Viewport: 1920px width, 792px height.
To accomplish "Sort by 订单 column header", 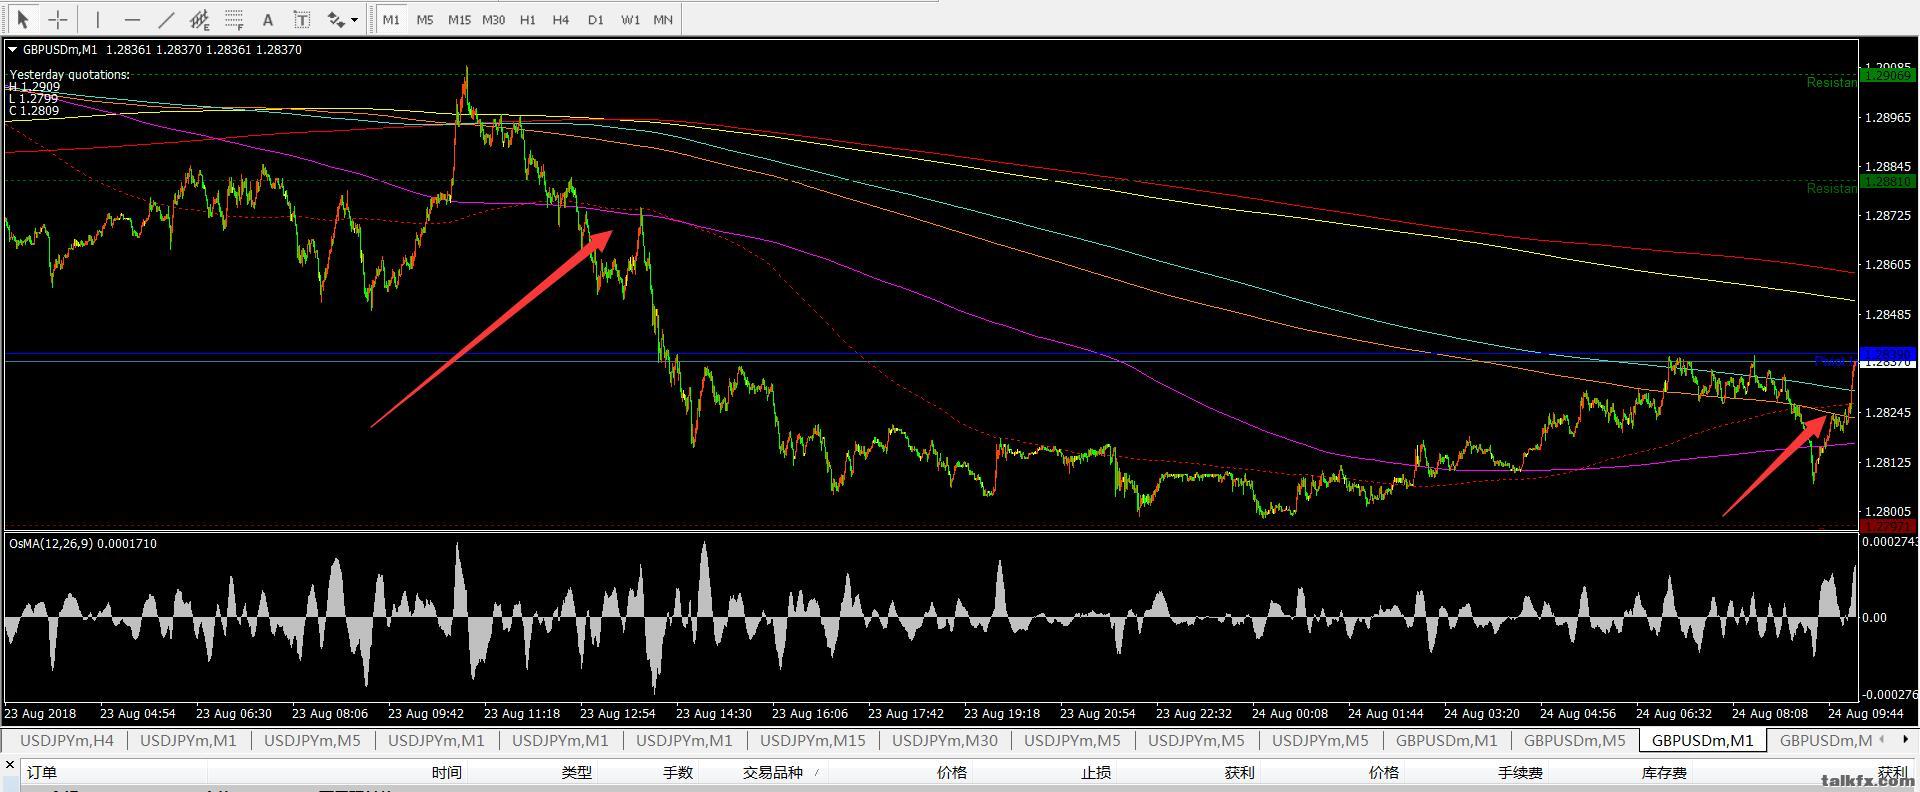I will (42, 772).
